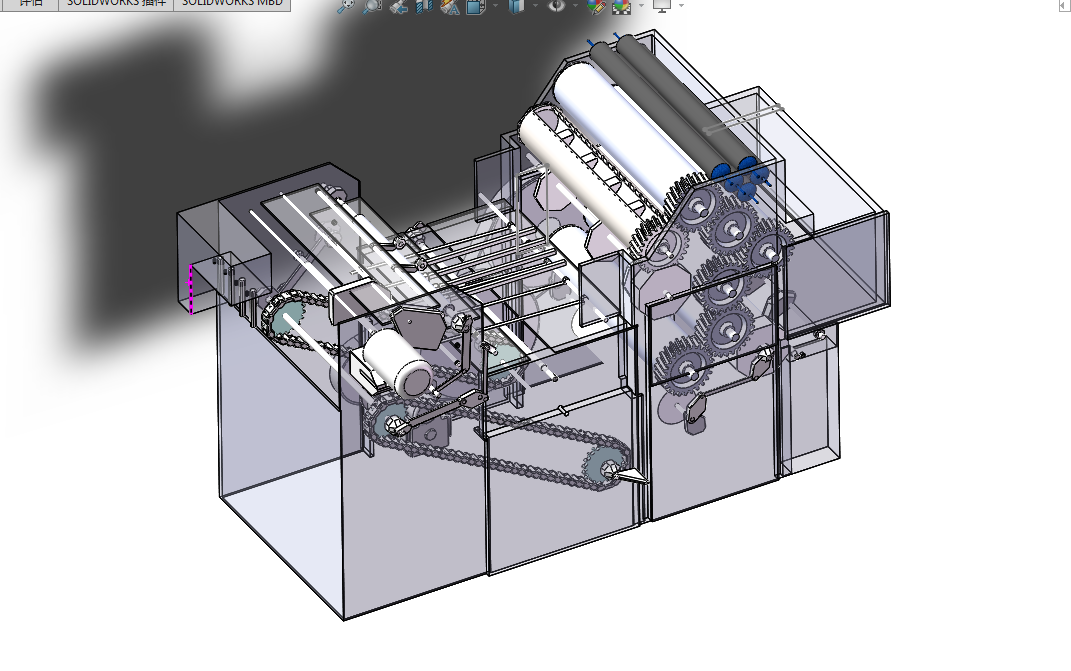Open Dynamic Annotation Views tool
The width and height of the screenshot is (1071, 671).
point(450,5)
